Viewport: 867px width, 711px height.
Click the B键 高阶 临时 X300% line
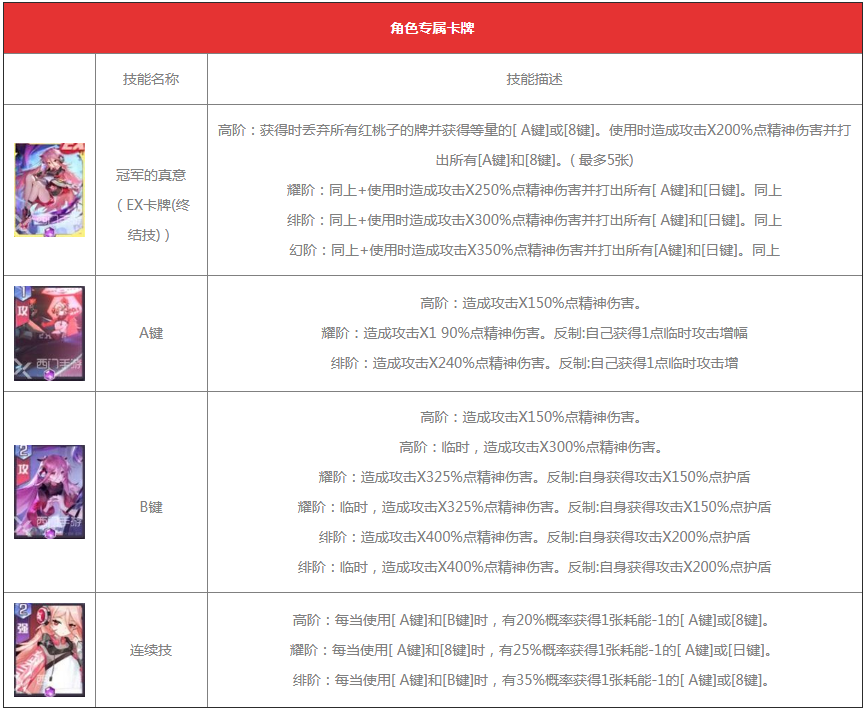point(534,447)
